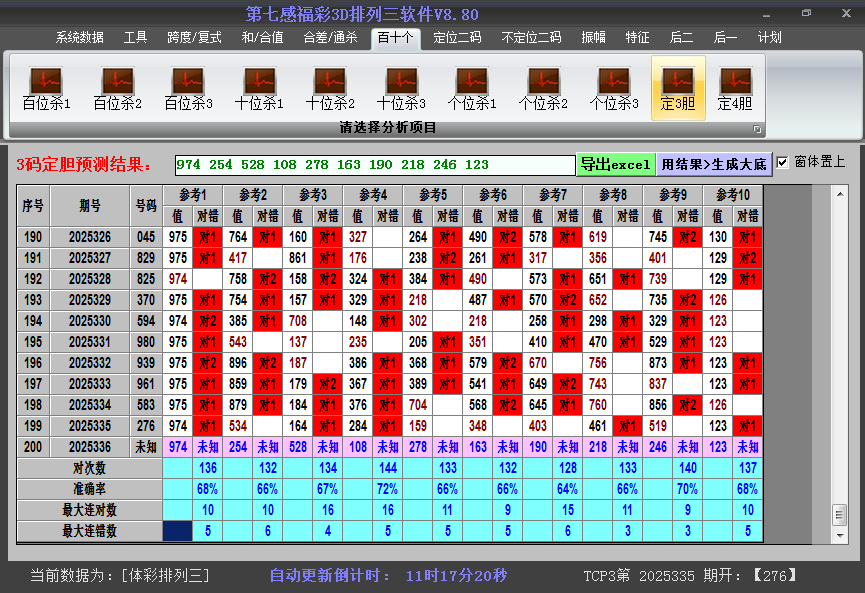Viewport: 865px width, 593px height.
Task: Select the 个位杀3 icon
Action: 614,87
